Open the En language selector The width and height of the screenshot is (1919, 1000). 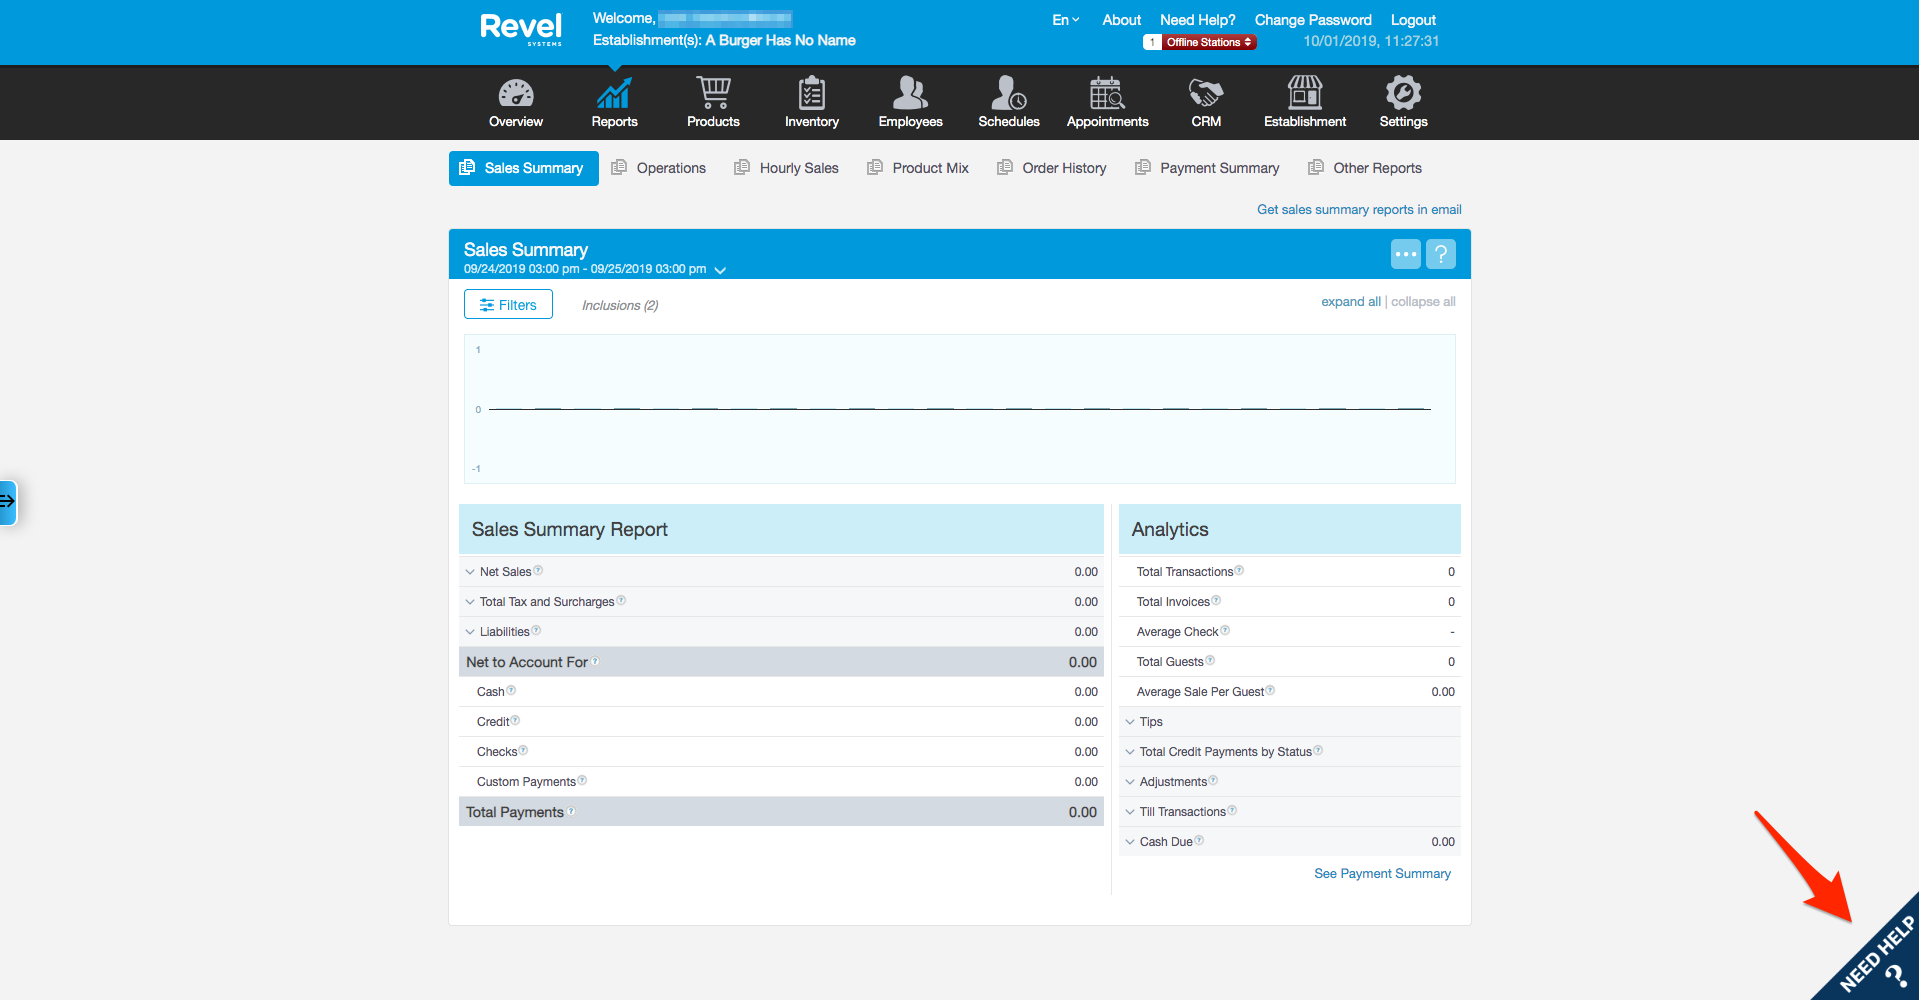point(1065,20)
